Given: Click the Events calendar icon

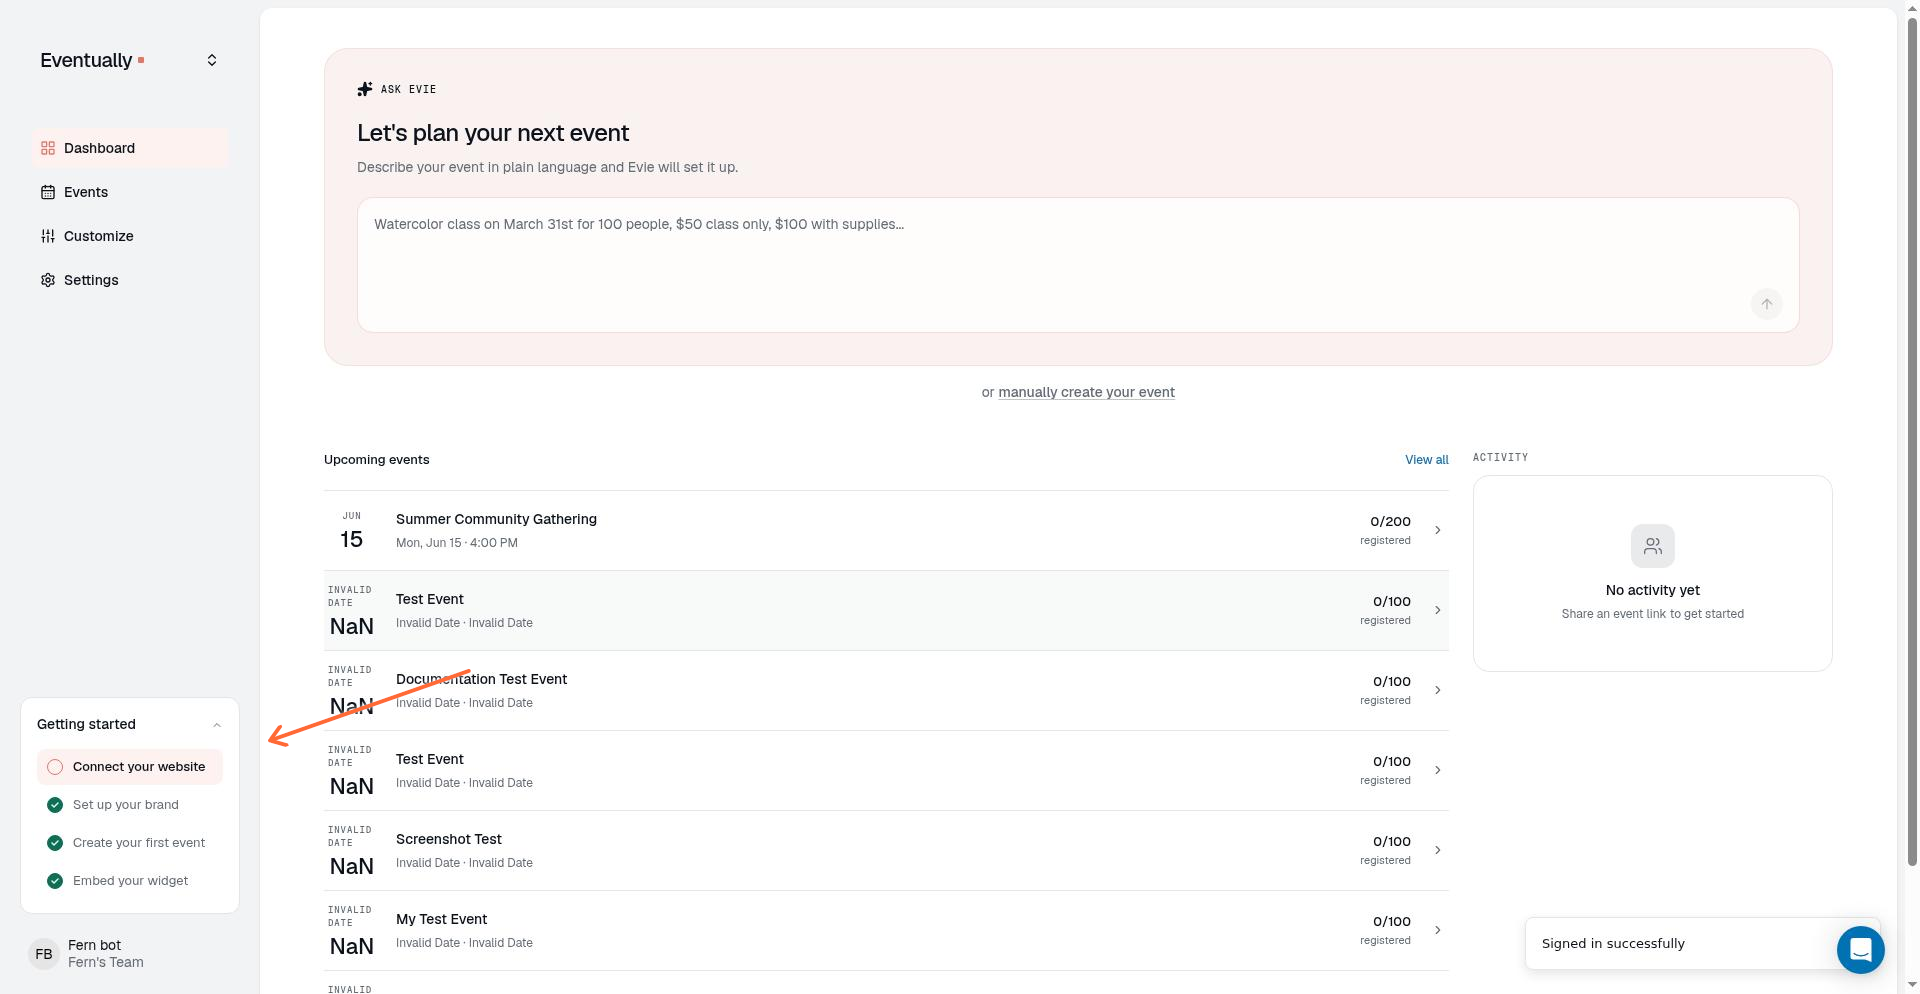Looking at the screenshot, I should [x=48, y=192].
